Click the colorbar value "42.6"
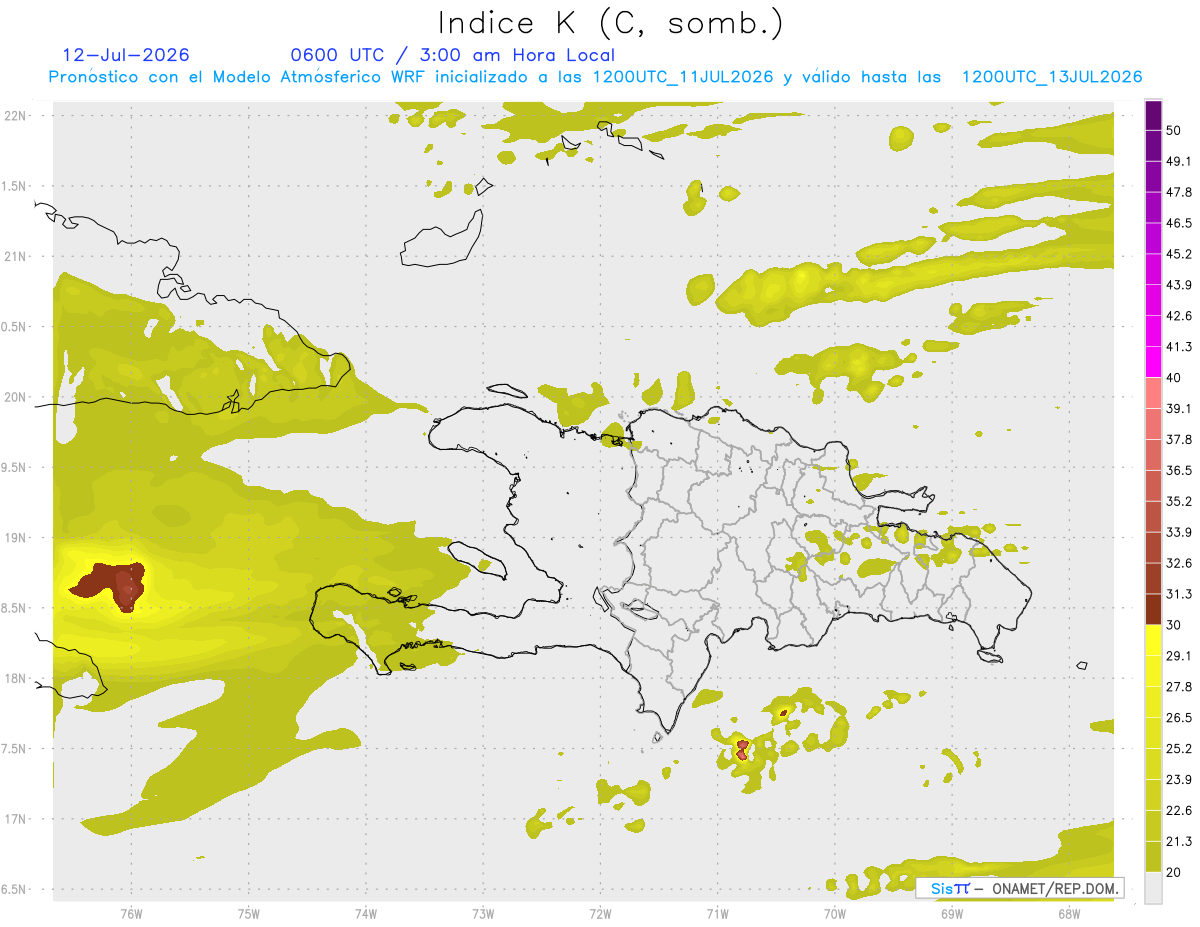 [1179, 317]
